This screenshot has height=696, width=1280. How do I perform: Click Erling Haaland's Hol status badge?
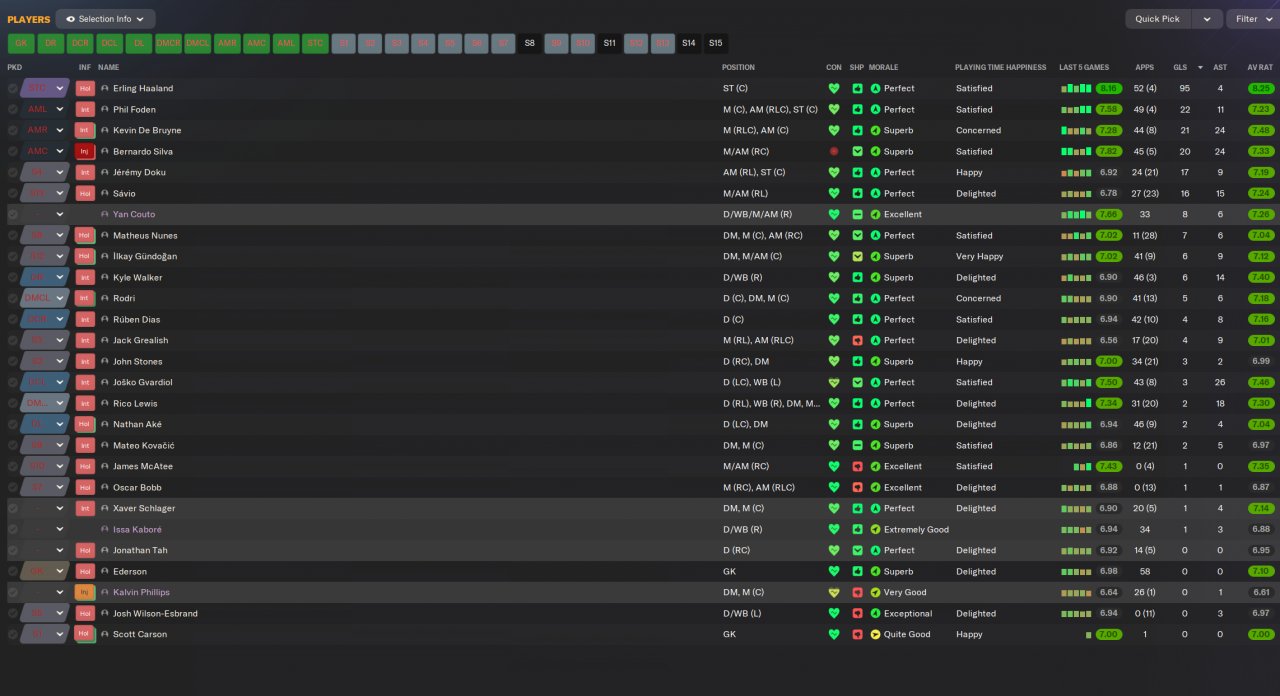pyautogui.click(x=85, y=88)
